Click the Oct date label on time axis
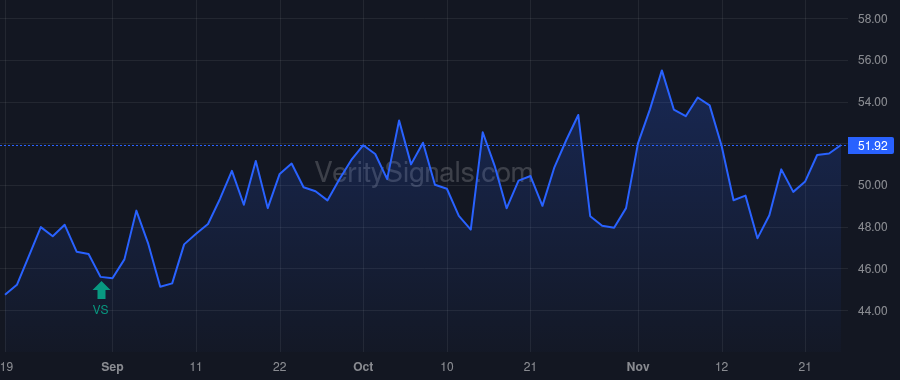The width and height of the screenshot is (900, 380). pos(363,367)
